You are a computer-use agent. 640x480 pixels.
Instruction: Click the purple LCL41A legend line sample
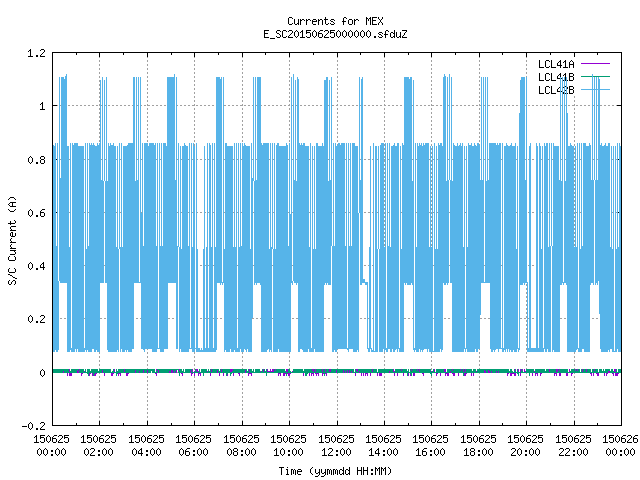pyautogui.click(x=595, y=64)
